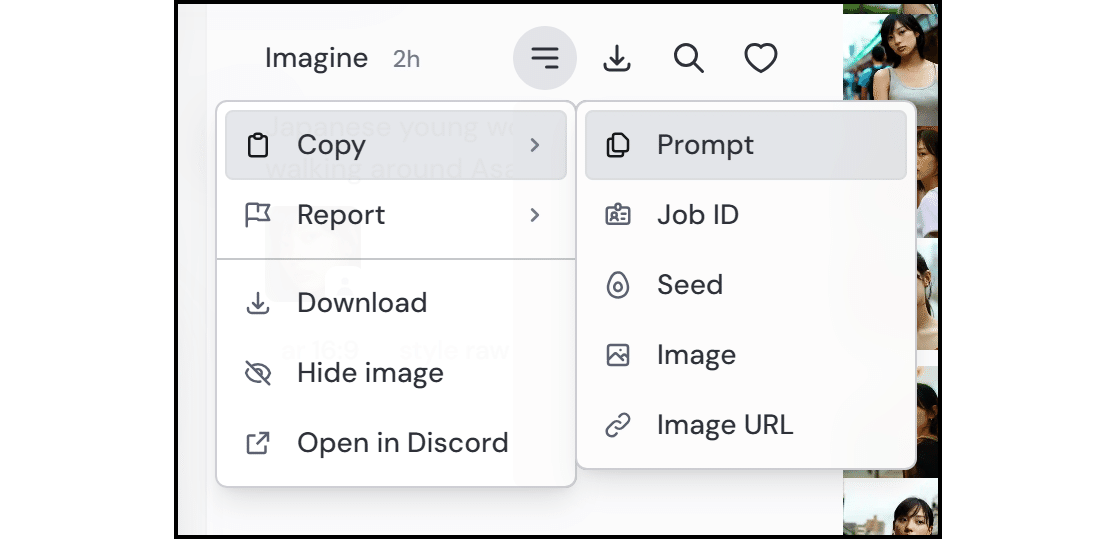The width and height of the screenshot is (1116, 539).
Task: Click the magnifying glass search icon
Action: 688,59
